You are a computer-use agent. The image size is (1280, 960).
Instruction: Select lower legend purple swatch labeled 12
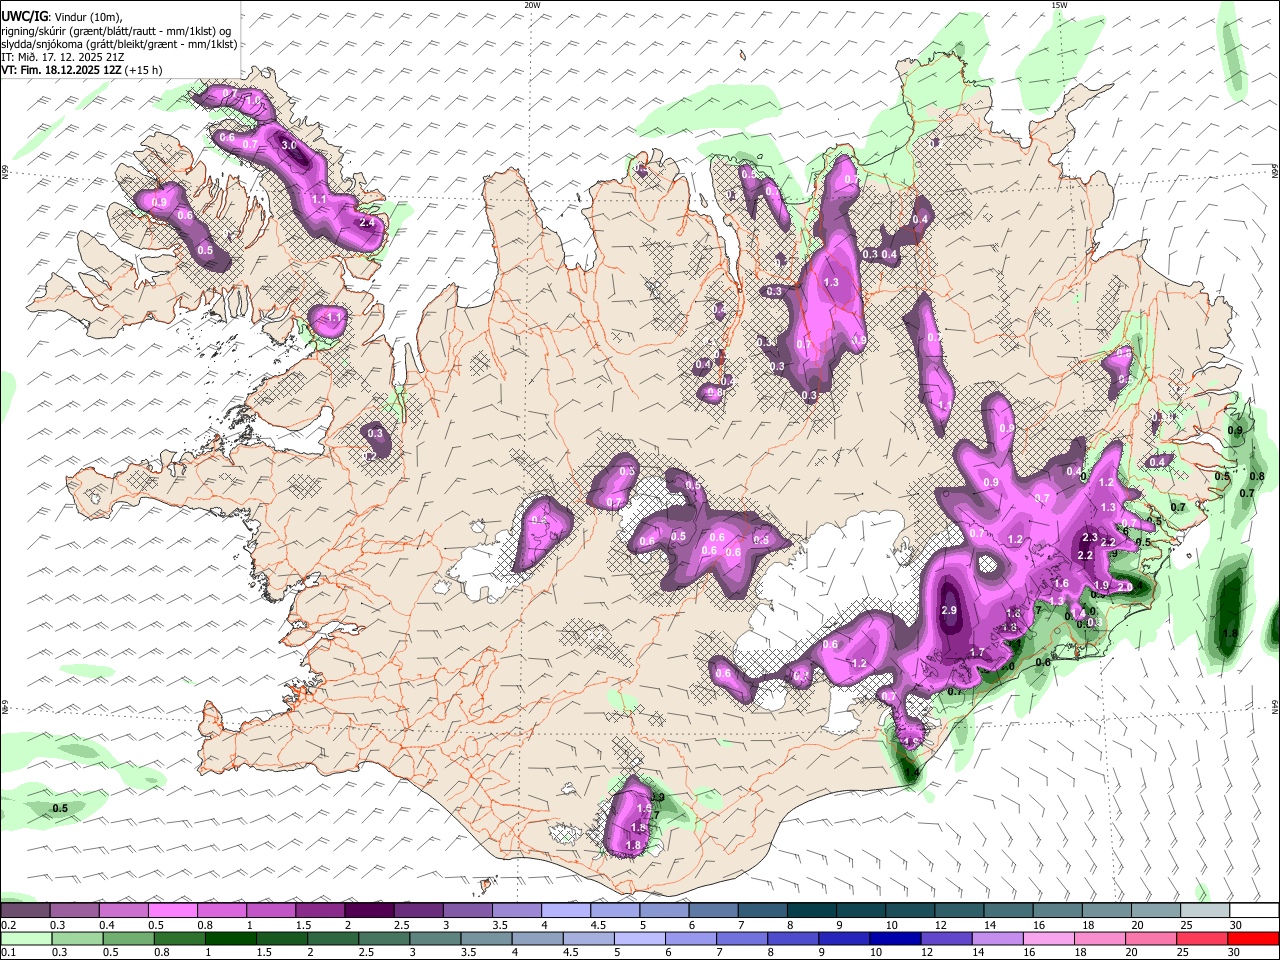(x=946, y=938)
